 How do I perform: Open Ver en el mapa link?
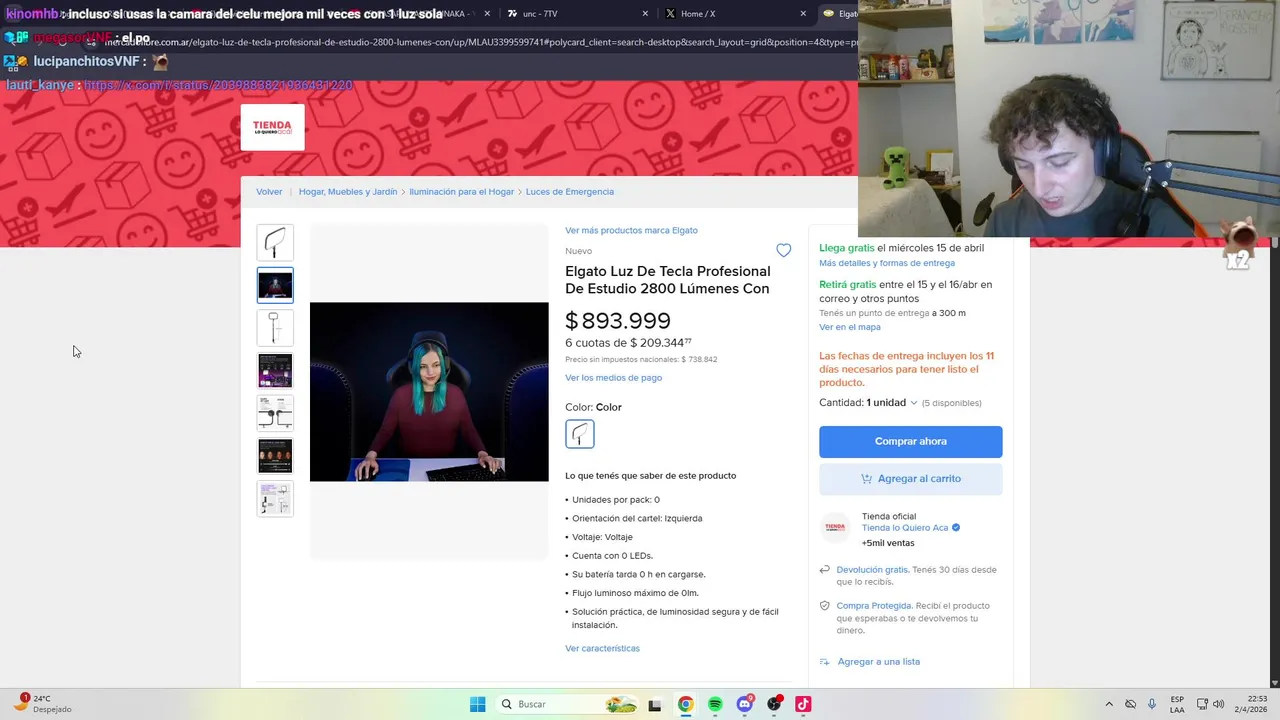850,327
